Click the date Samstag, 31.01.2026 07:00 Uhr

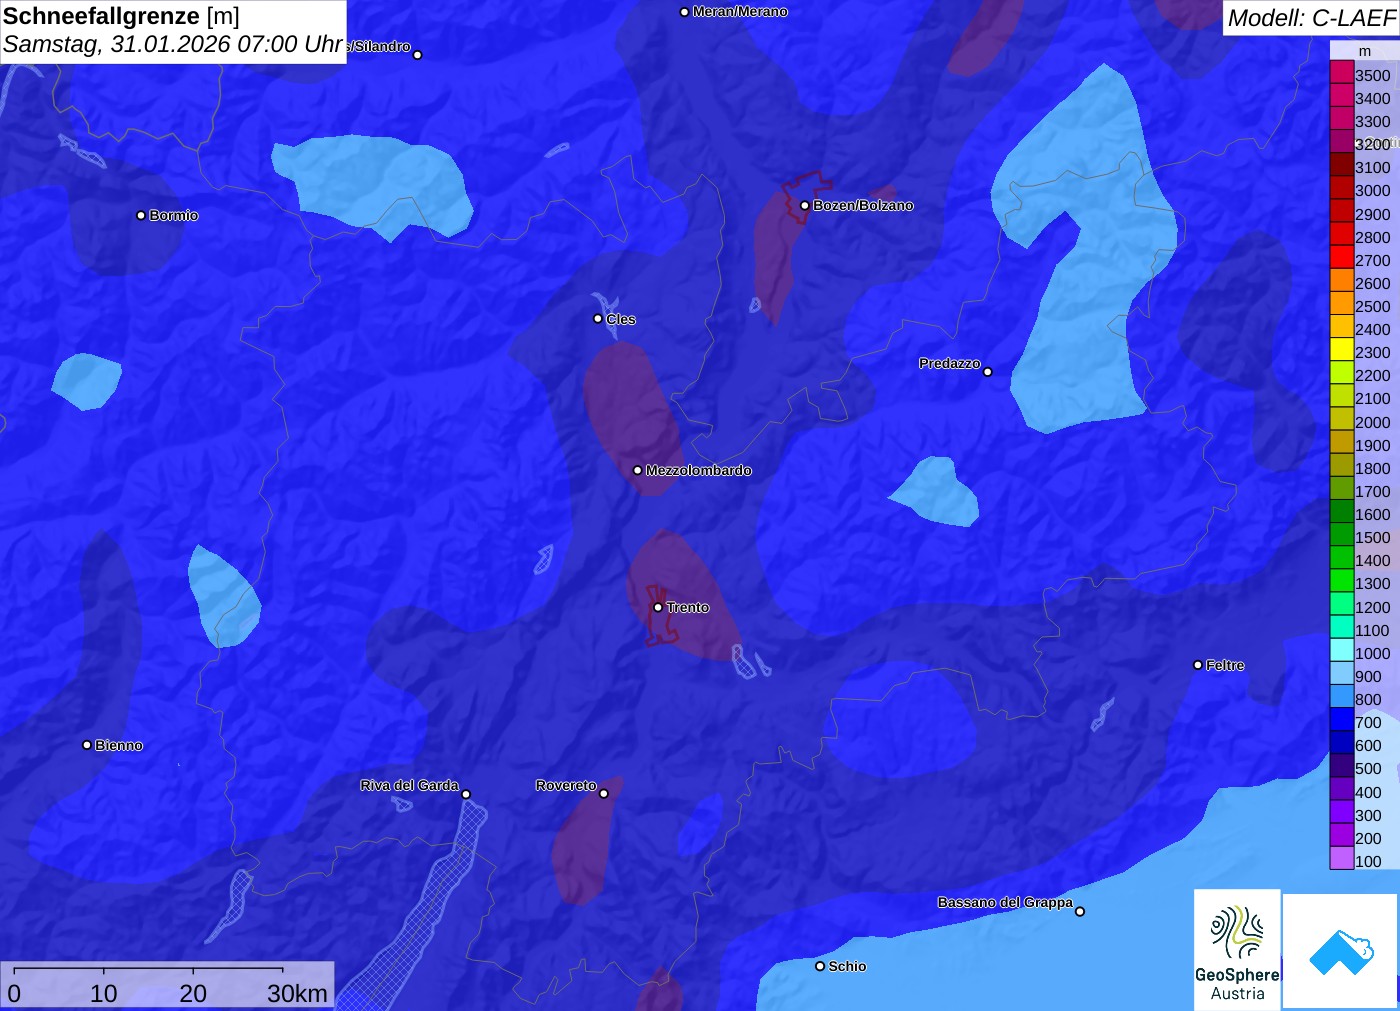[x=173, y=45]
